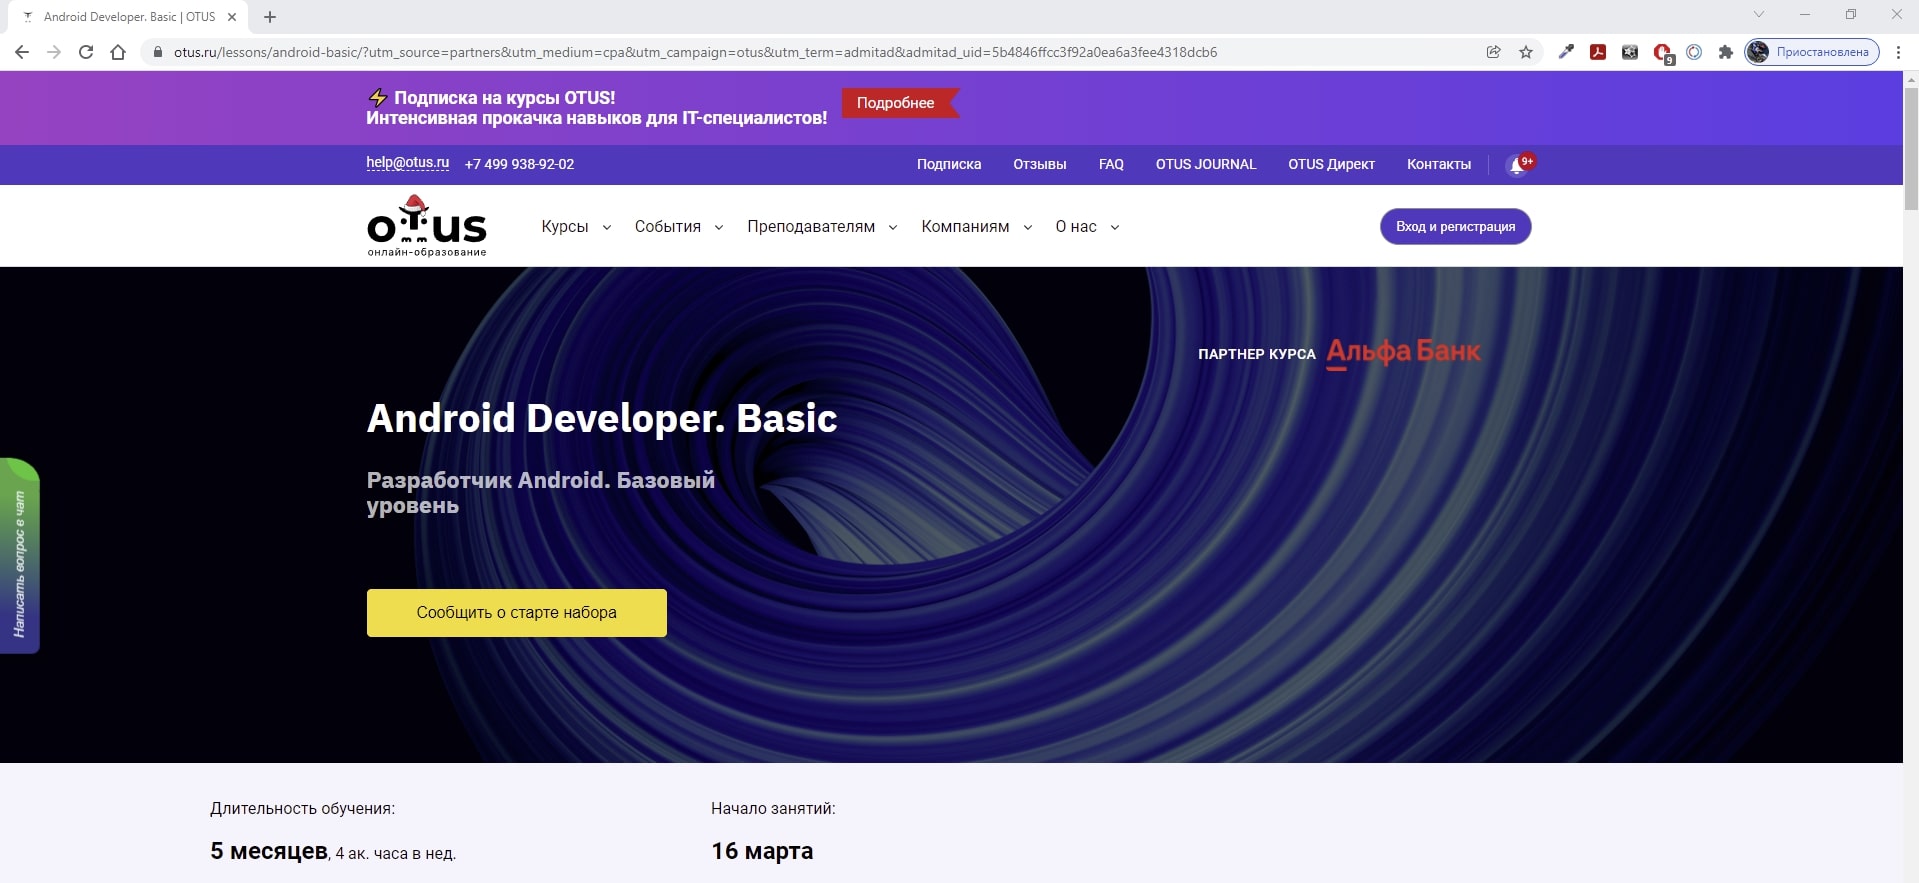
Task: Open Отзывы page
Action: (x=1040, y=164)
